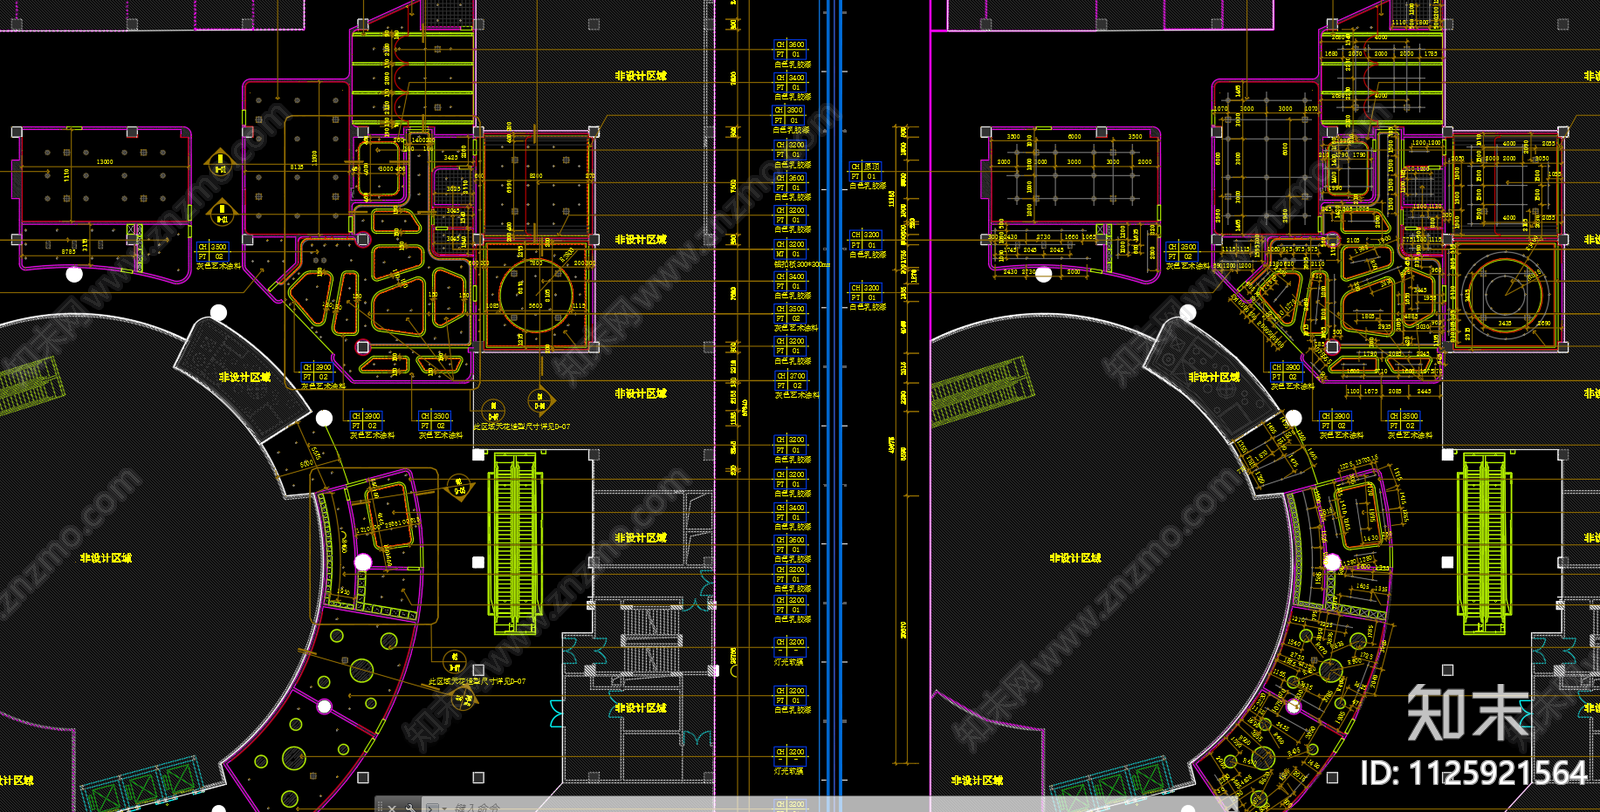This screenshot has height=812, width=1600.
Task: Select the 13000 dimension text
Action: click(105, 162)
